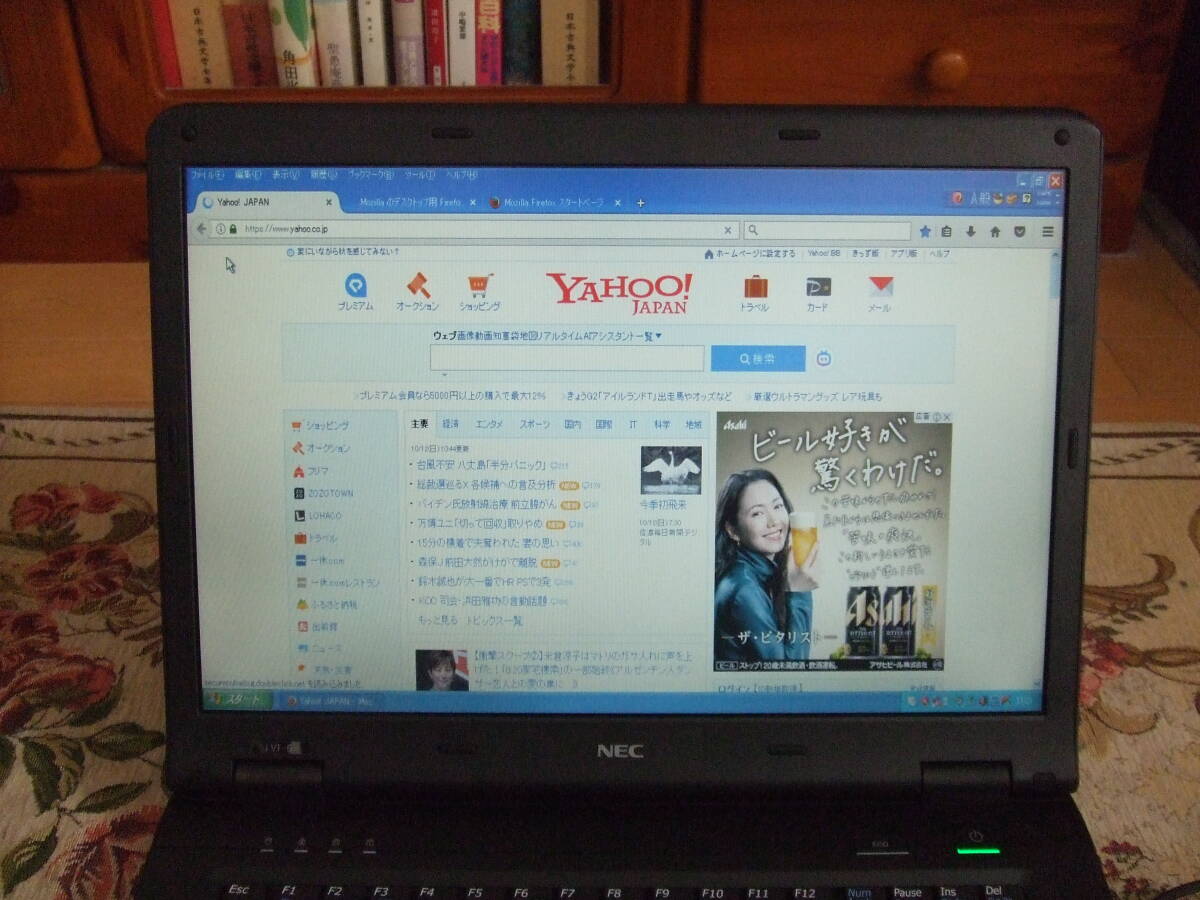
Task: Open a new tab with plus icon
Action: click(x=641, y=203)
